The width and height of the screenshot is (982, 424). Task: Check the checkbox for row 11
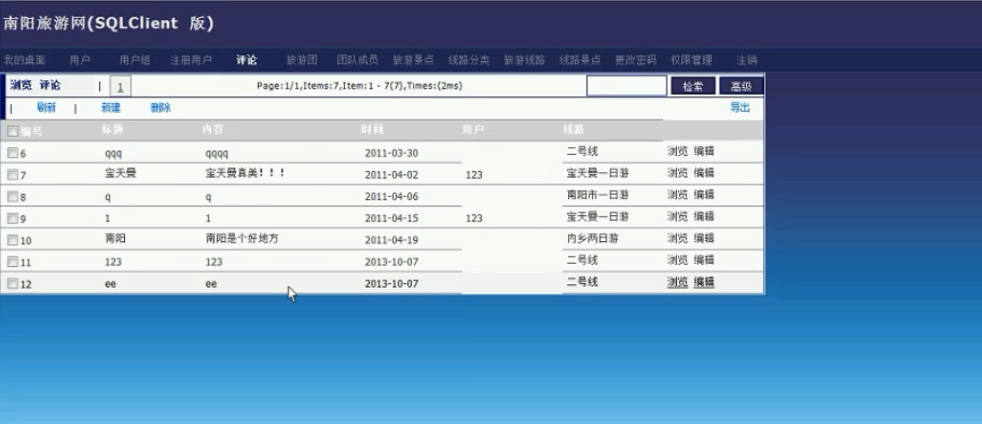13,262
